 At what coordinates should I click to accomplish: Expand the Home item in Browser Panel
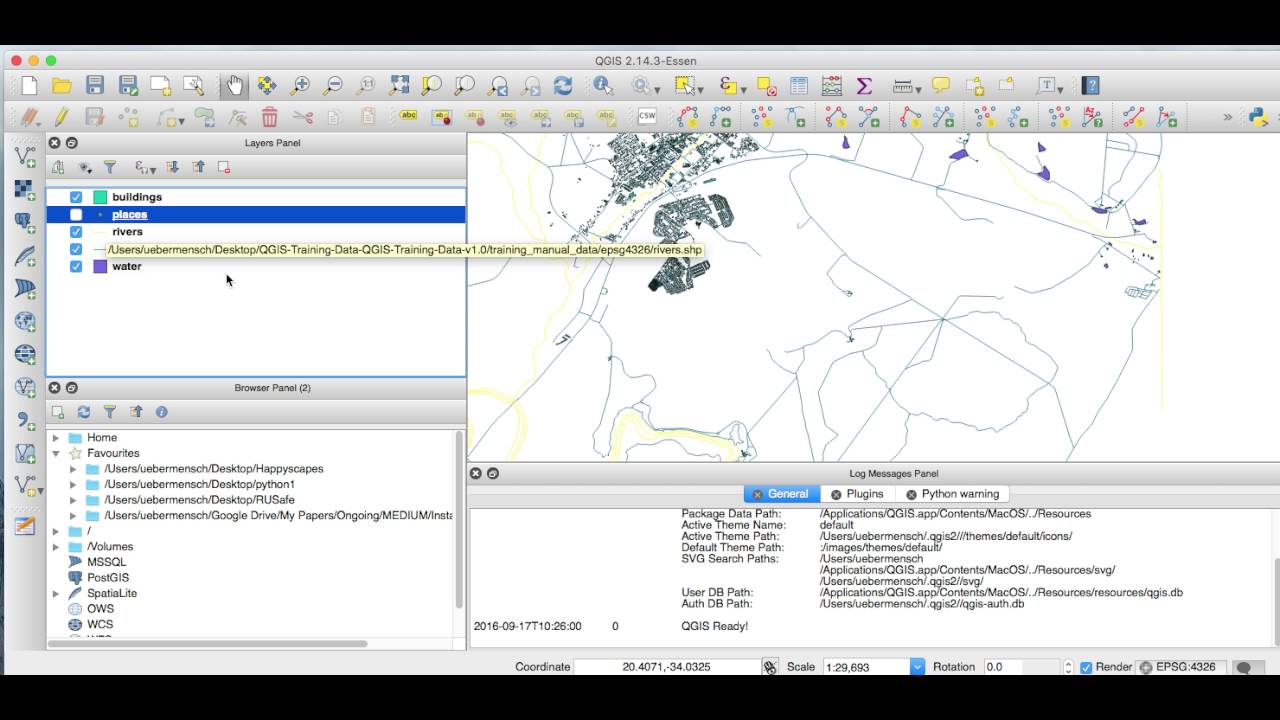pyautogui.click(x=56, y=438)
